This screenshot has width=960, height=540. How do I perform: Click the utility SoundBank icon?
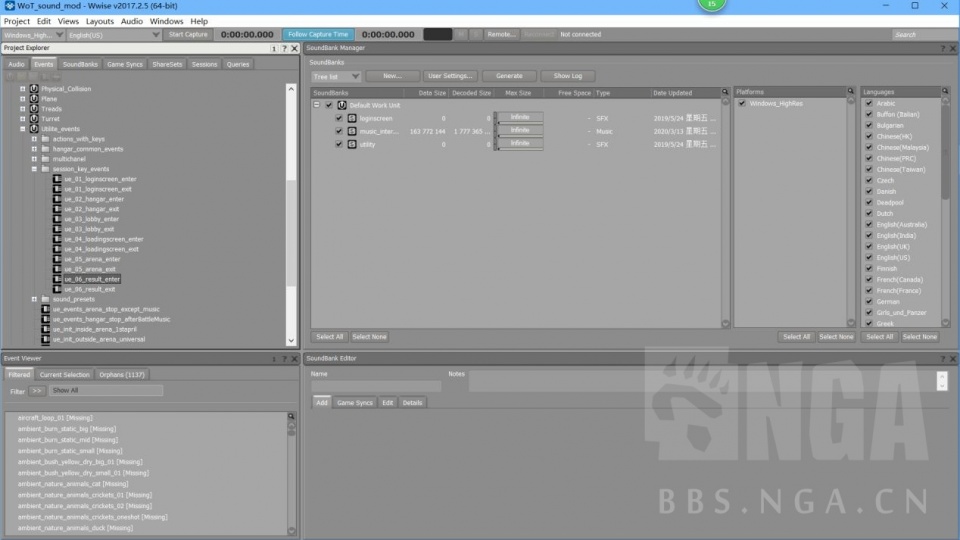point(352,144)
